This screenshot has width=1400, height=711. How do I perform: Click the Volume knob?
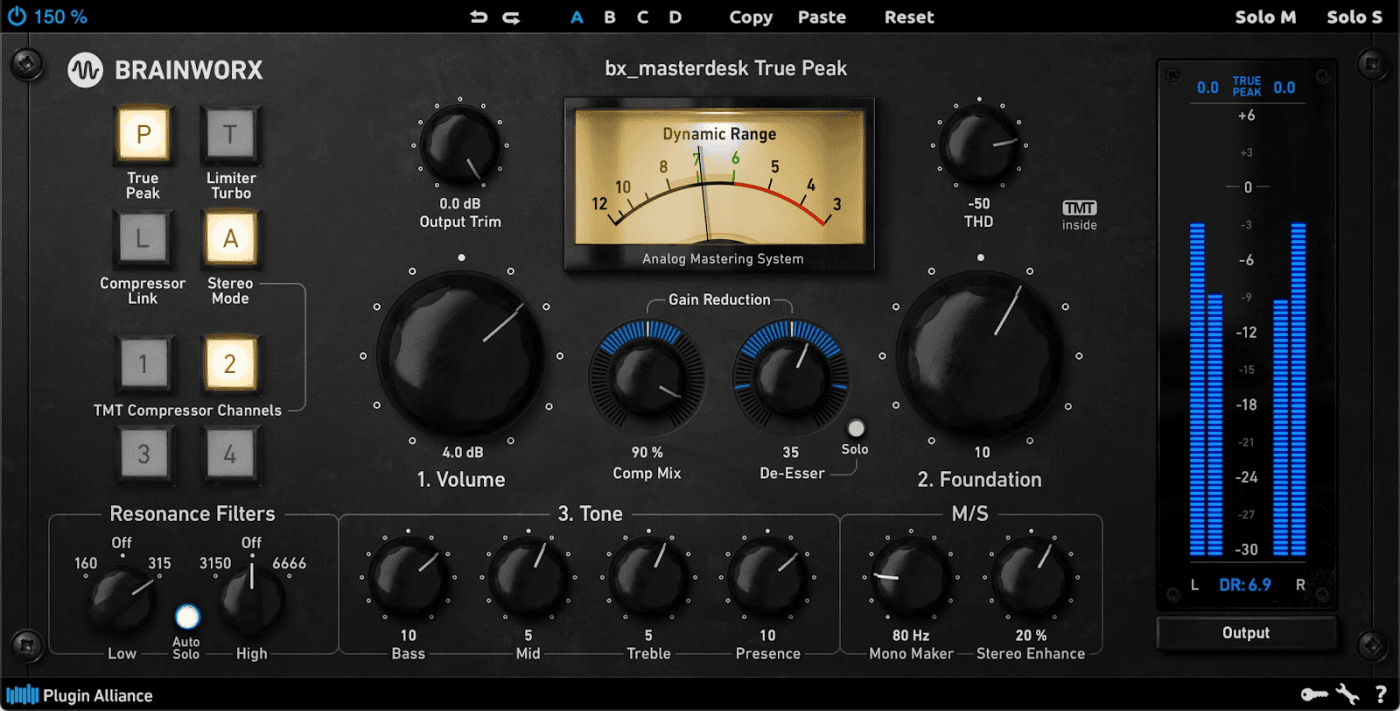pos(460,353)
